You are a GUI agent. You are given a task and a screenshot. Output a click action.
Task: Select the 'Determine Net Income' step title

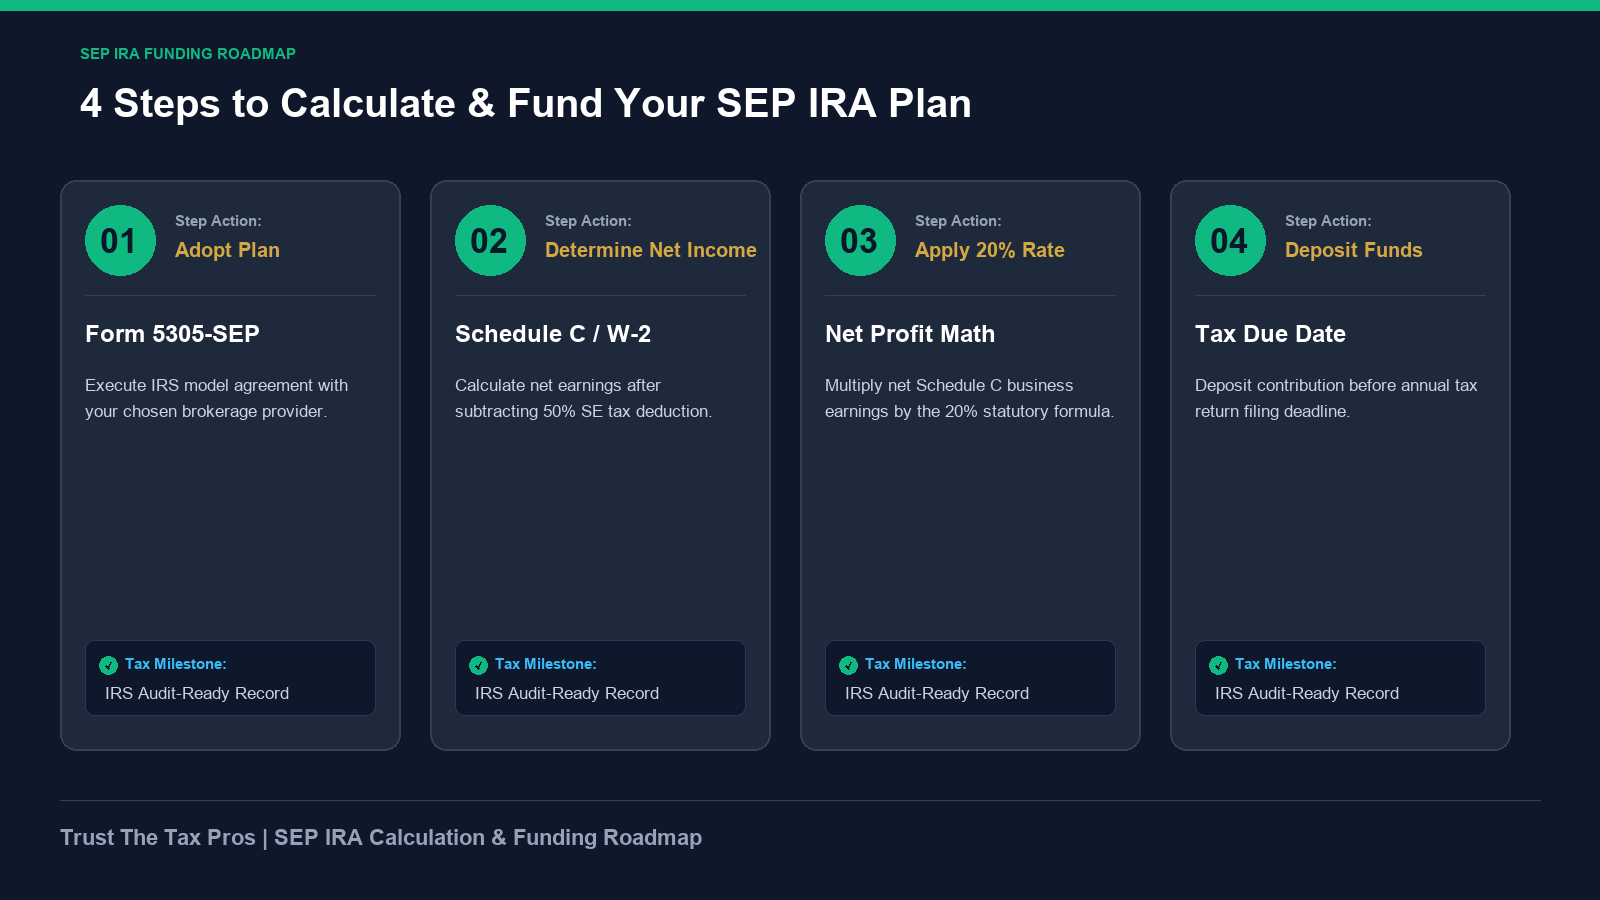pyautogui.click(x=651, y=250)
